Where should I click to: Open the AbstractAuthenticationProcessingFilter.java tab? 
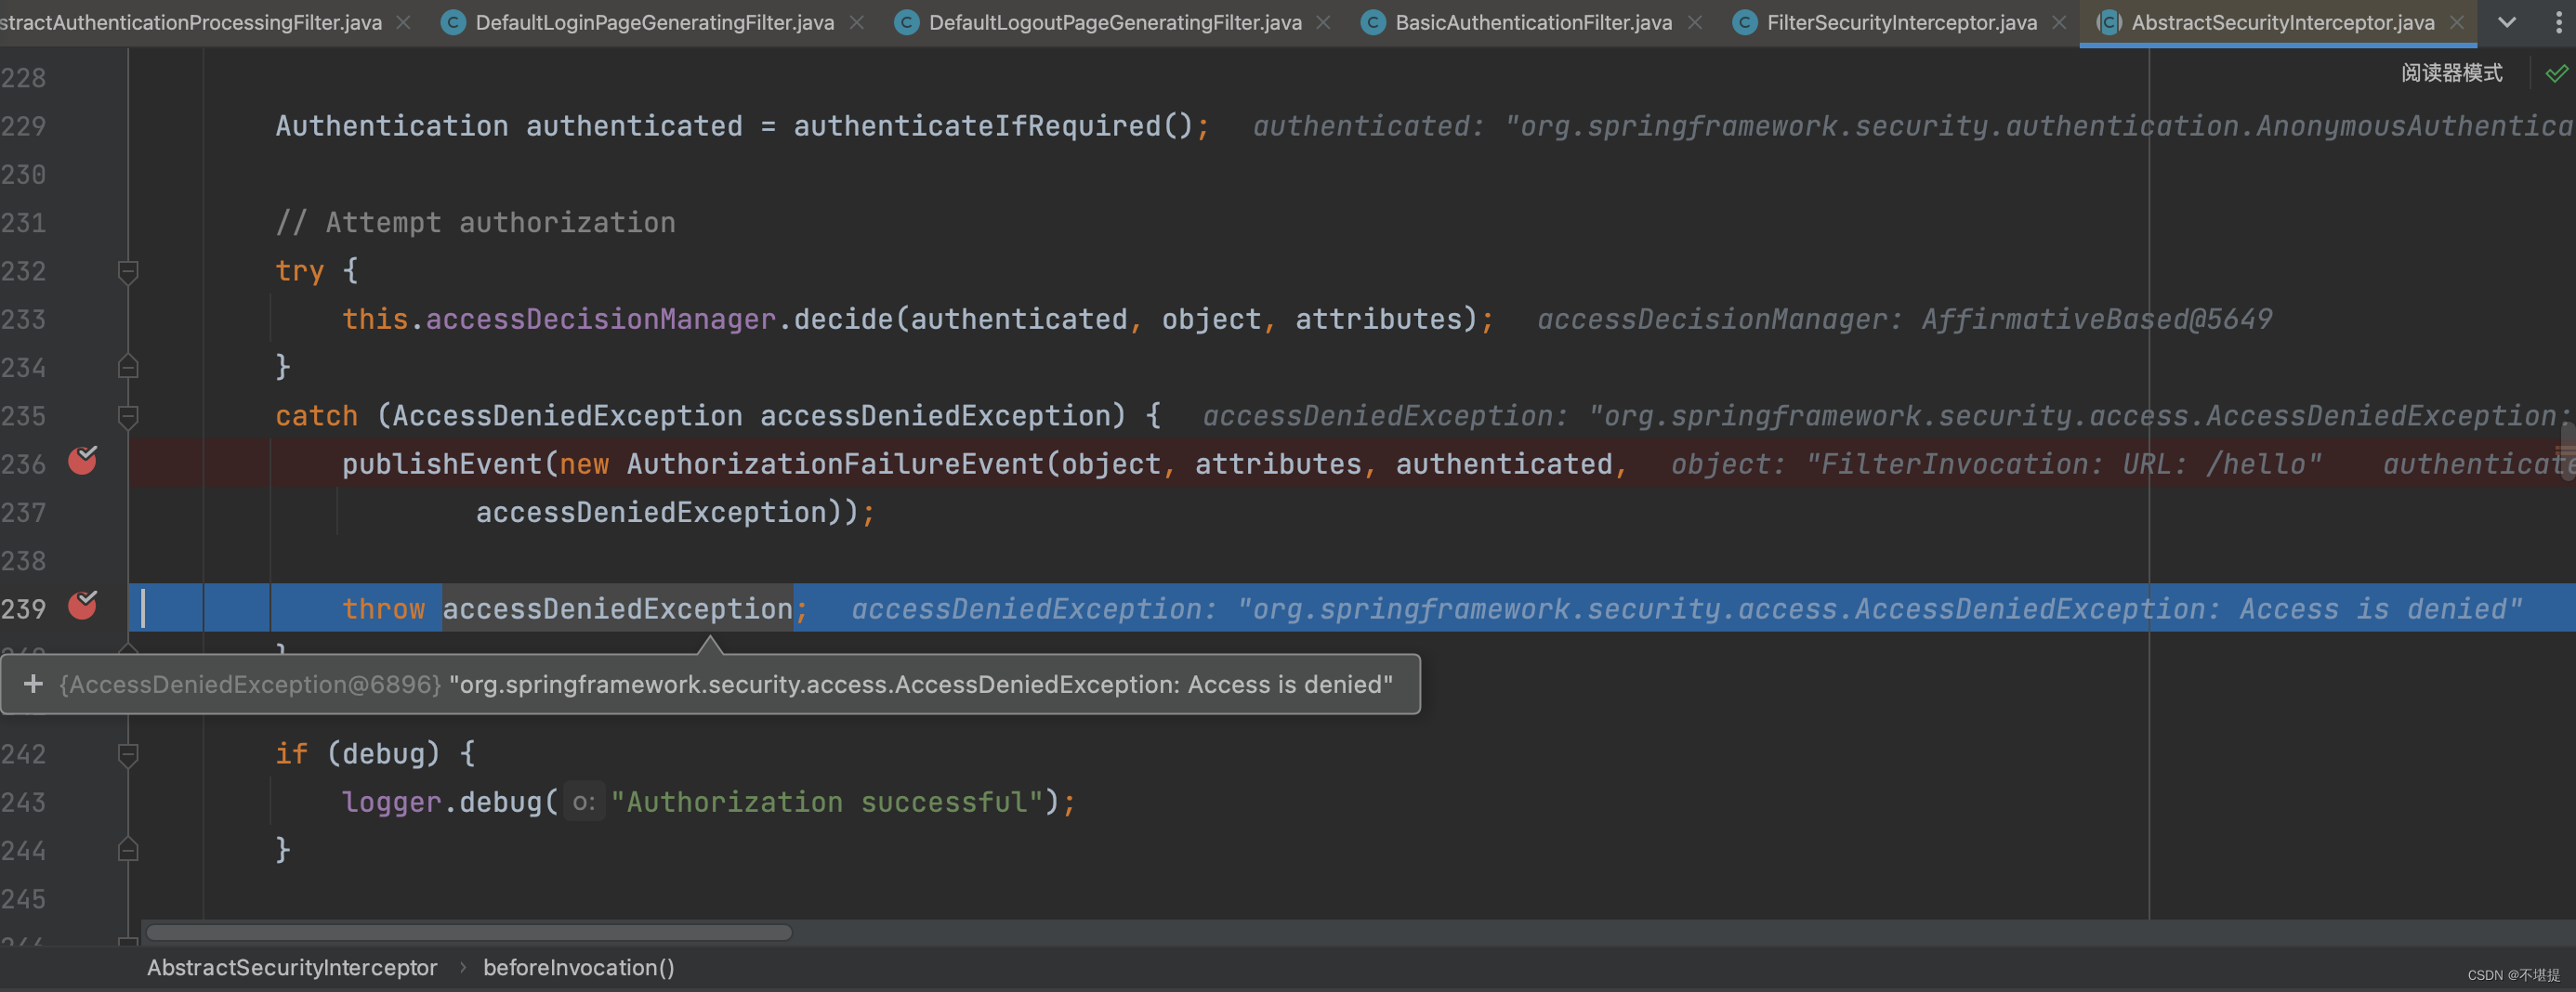pos(190,22)
